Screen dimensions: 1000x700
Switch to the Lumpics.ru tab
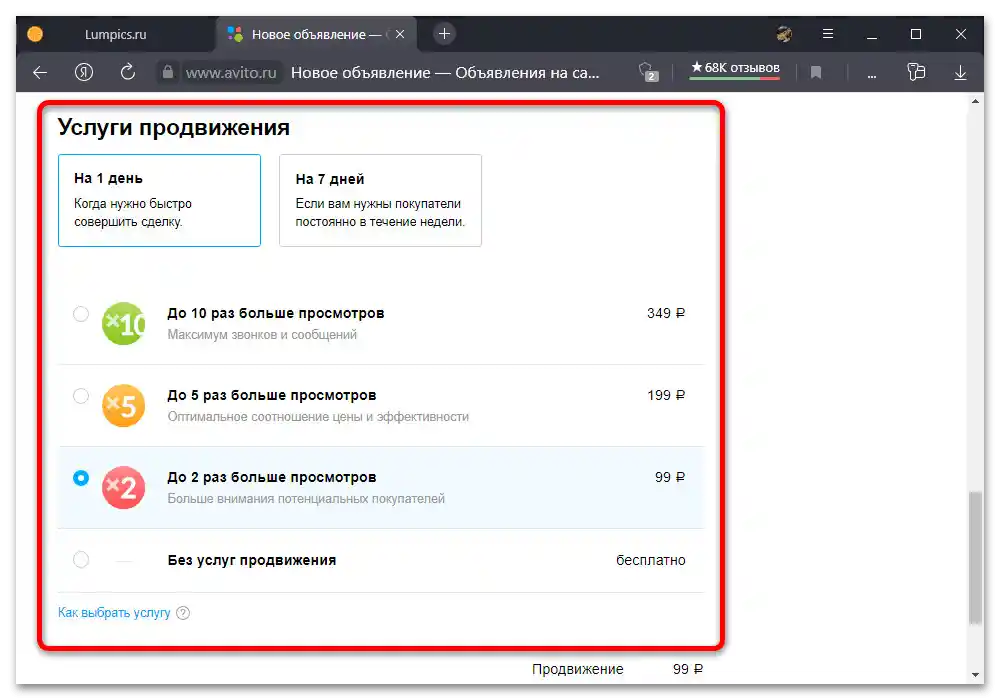click(x=115, y=33)
